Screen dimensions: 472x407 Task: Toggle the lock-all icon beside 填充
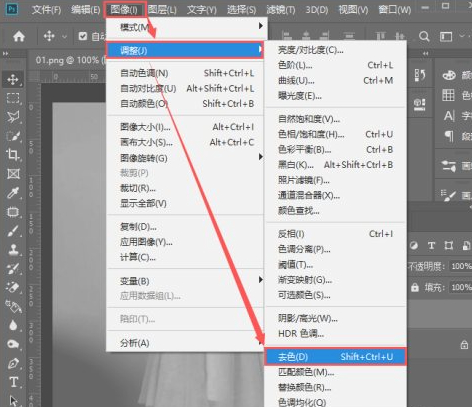[x=415, y=287]
